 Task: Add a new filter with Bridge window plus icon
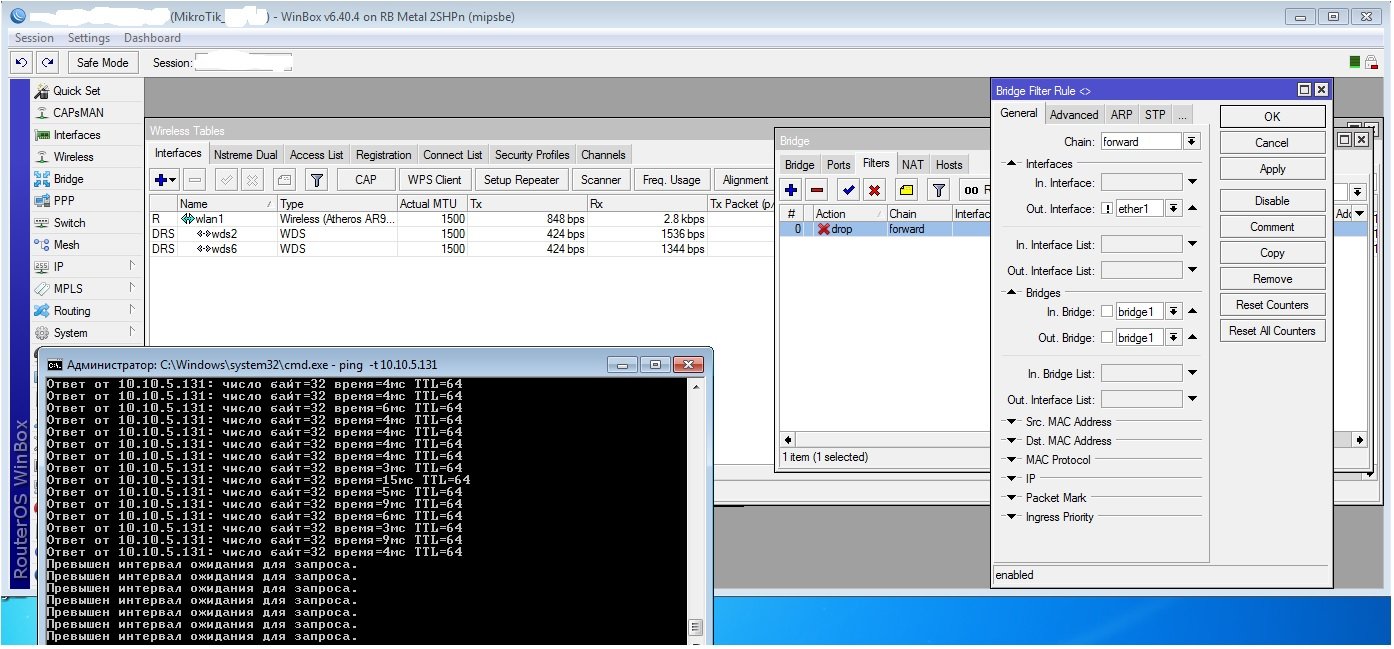coord(791,189)
